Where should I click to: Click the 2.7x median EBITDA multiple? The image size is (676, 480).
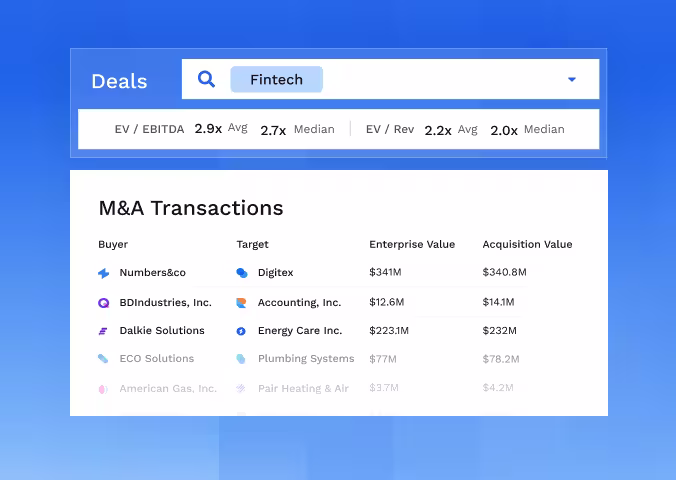[273, 130]
